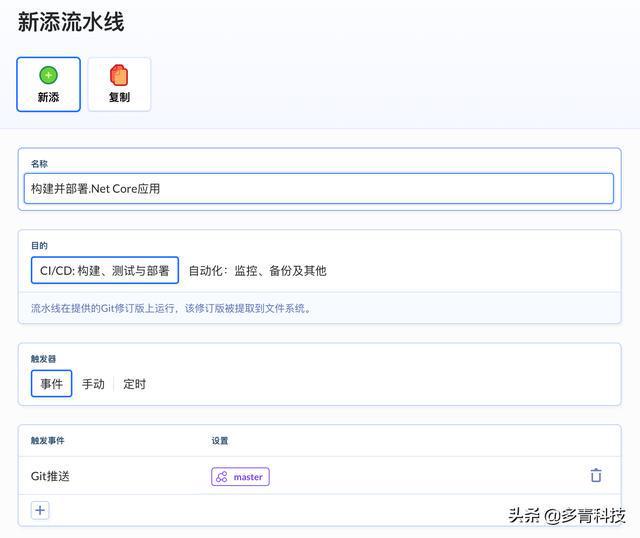Click the Git修订版 description hint text
The width and height of the screenshot is (640, 538).
171,308
